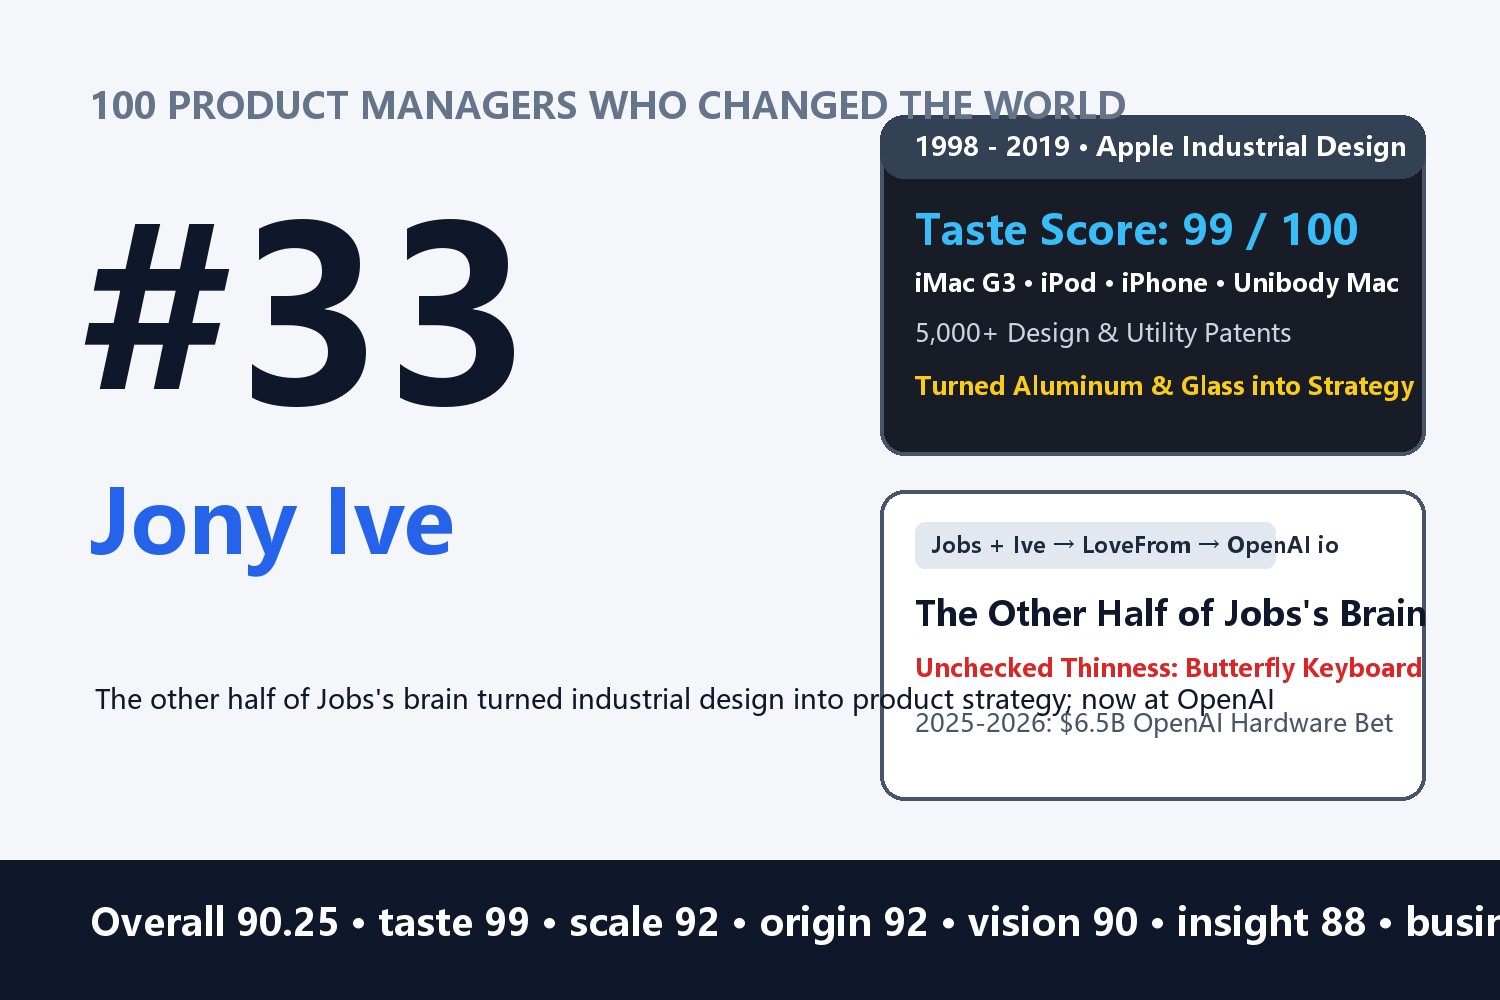
Task: Click the 100 Product Managers title
Action: 608,105
